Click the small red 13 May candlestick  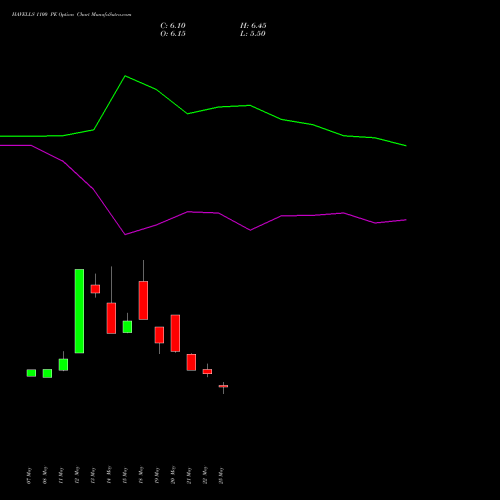click(95, 289)
